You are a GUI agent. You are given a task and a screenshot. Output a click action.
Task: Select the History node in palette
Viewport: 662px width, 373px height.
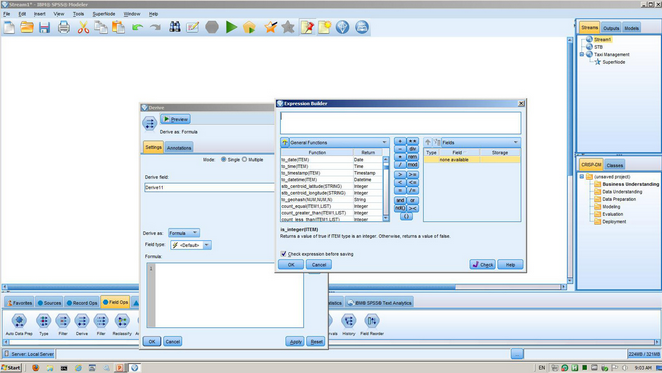click(349, 324)
